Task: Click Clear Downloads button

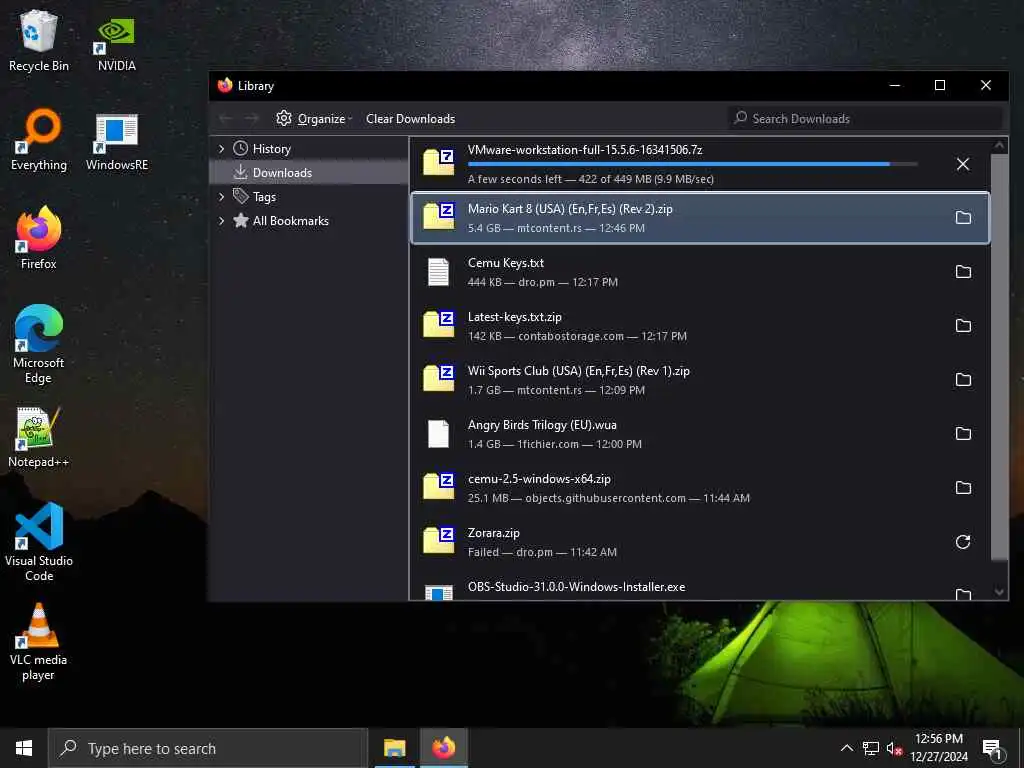Action: coord(410,119)
